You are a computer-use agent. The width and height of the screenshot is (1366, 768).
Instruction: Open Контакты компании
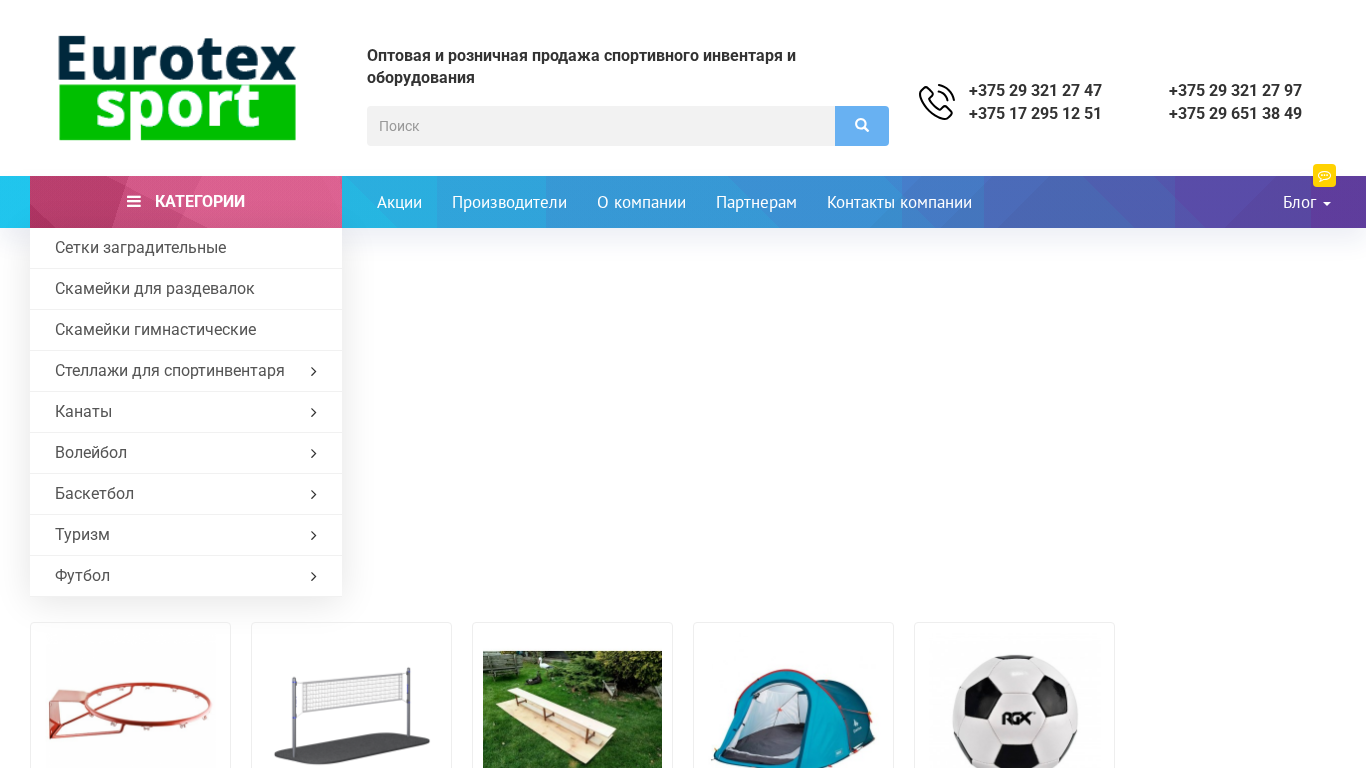pos(899,202)
